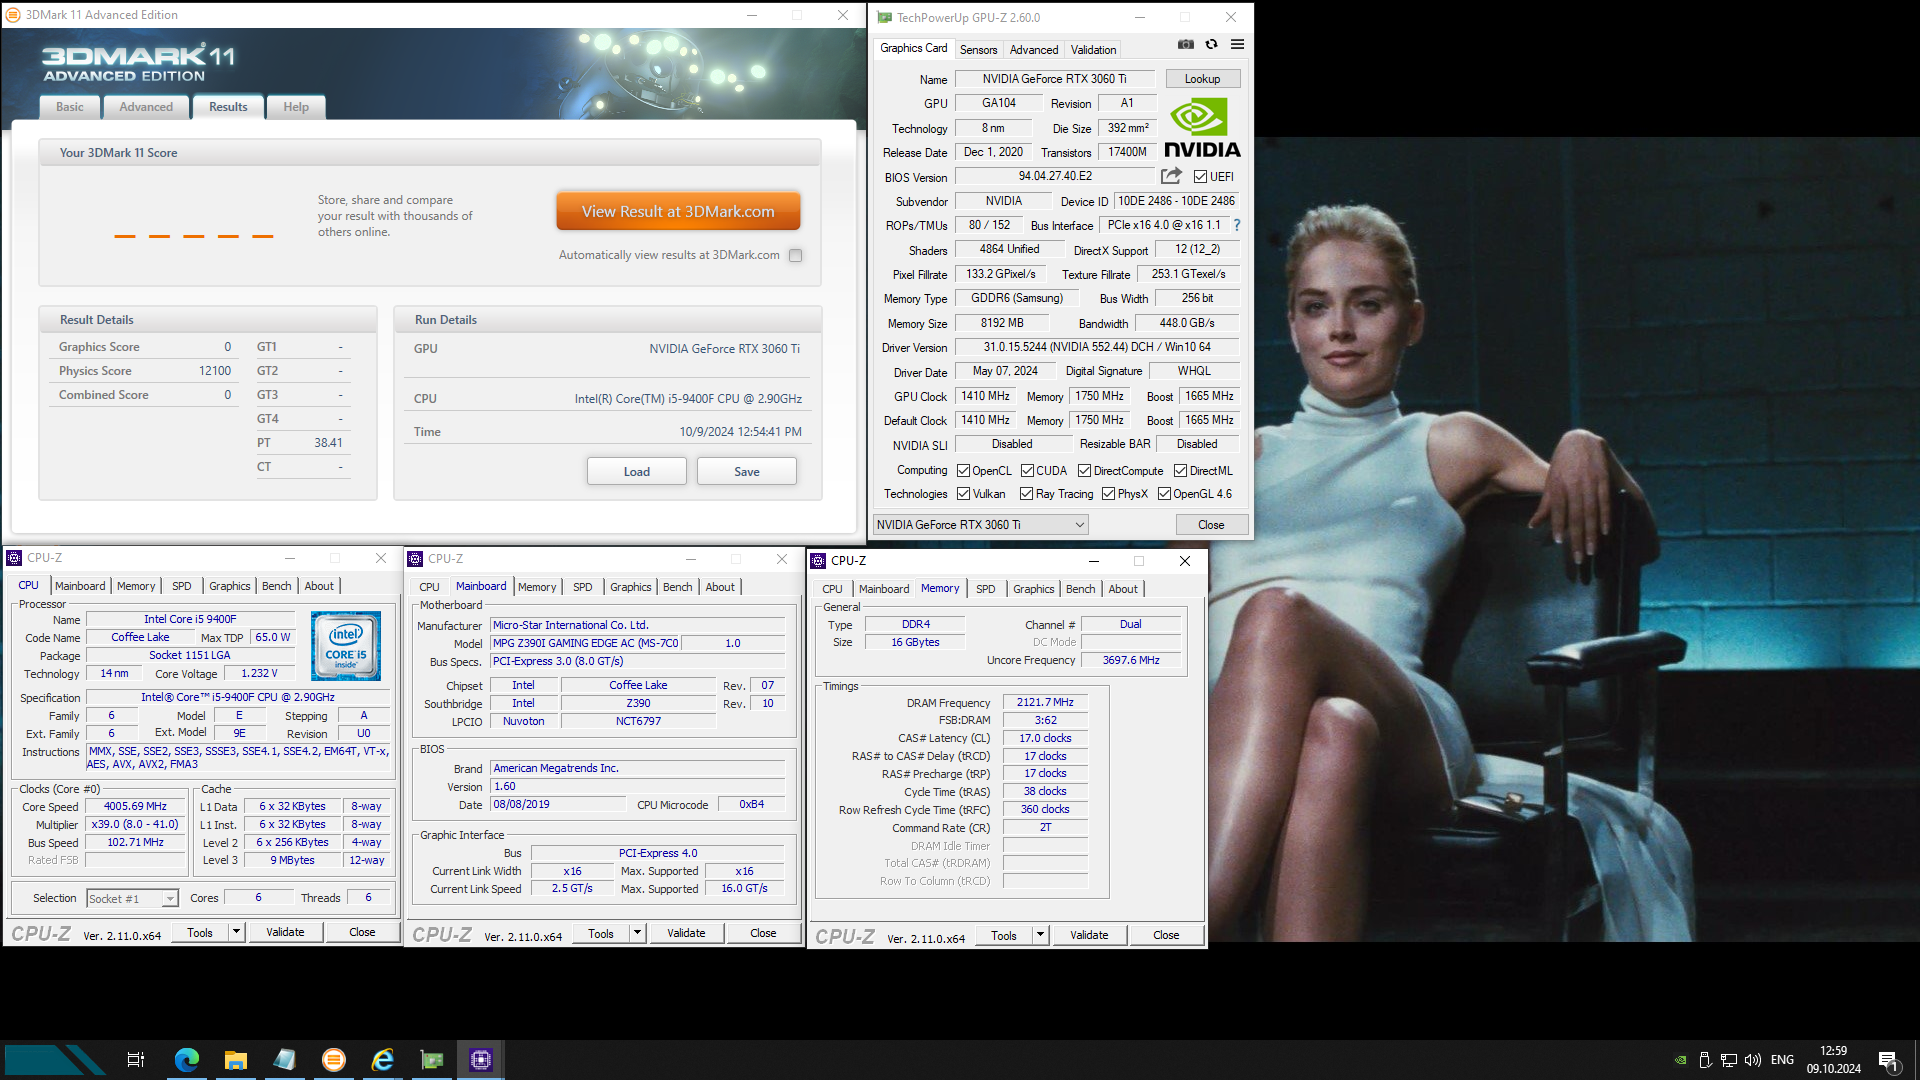Open SPD tab in Memory CPU-Z window
Screen dimensions: 1920x1080
986,589
